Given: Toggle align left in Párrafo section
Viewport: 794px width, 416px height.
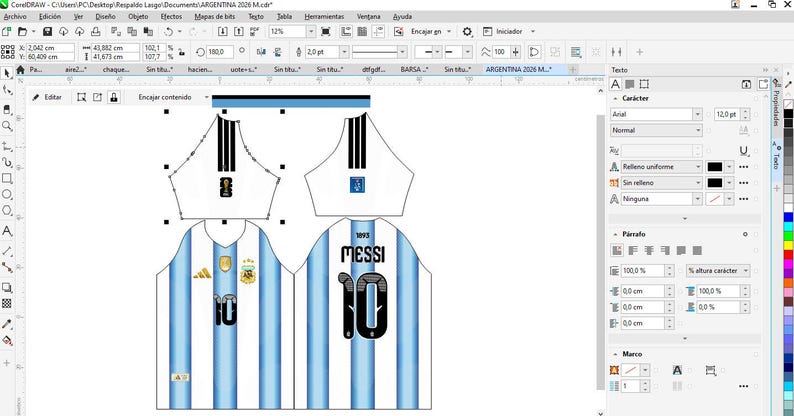Looking at the screenshot, I should [x=633, y=250].
